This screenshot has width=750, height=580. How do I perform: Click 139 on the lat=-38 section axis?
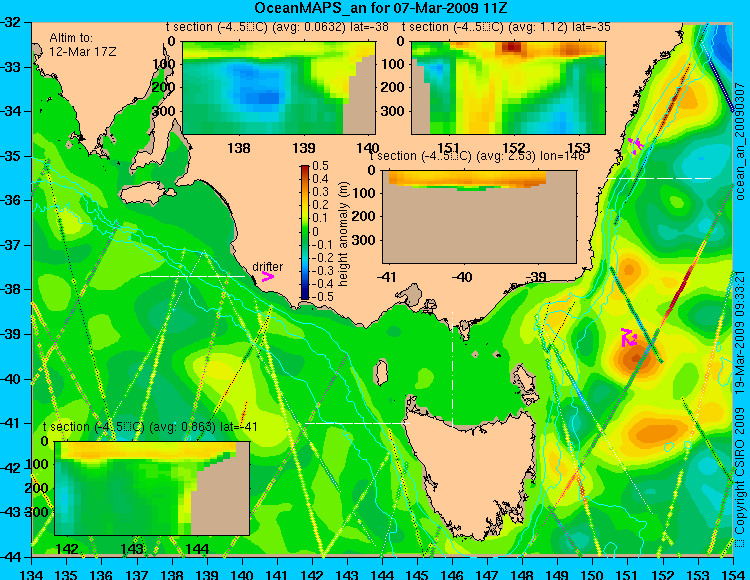click(304, 148)
